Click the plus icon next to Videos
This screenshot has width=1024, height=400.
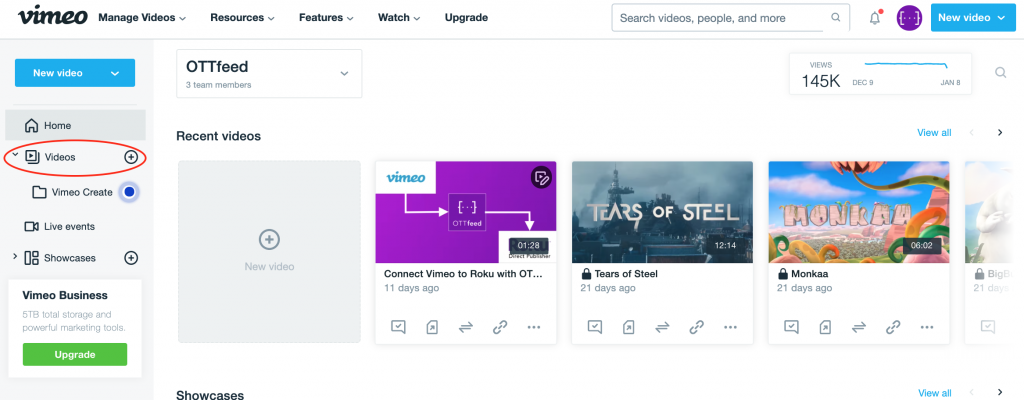131,157
